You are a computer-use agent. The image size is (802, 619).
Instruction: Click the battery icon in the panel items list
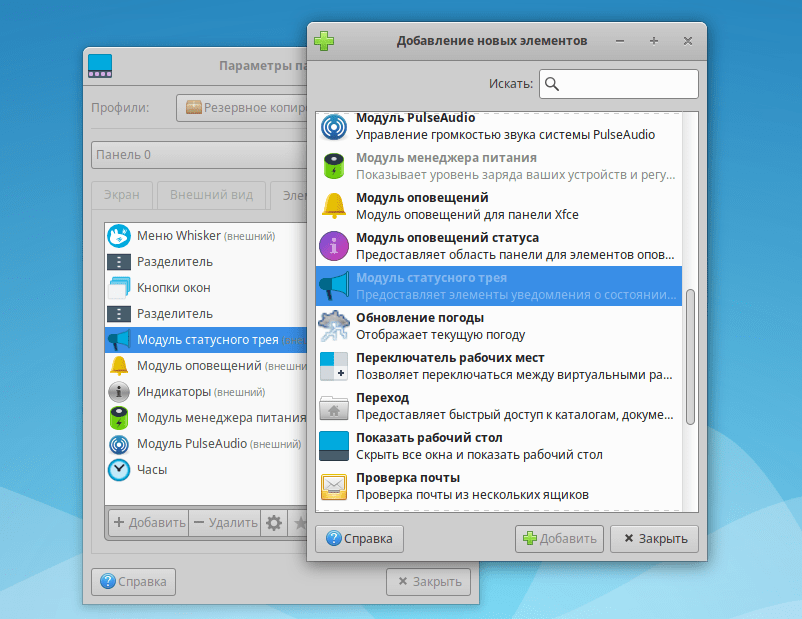119,418
